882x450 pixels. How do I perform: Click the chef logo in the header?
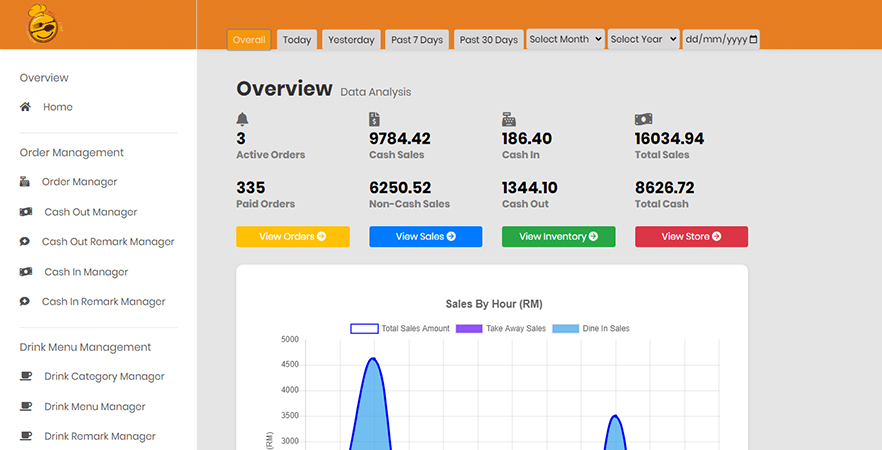45,24
